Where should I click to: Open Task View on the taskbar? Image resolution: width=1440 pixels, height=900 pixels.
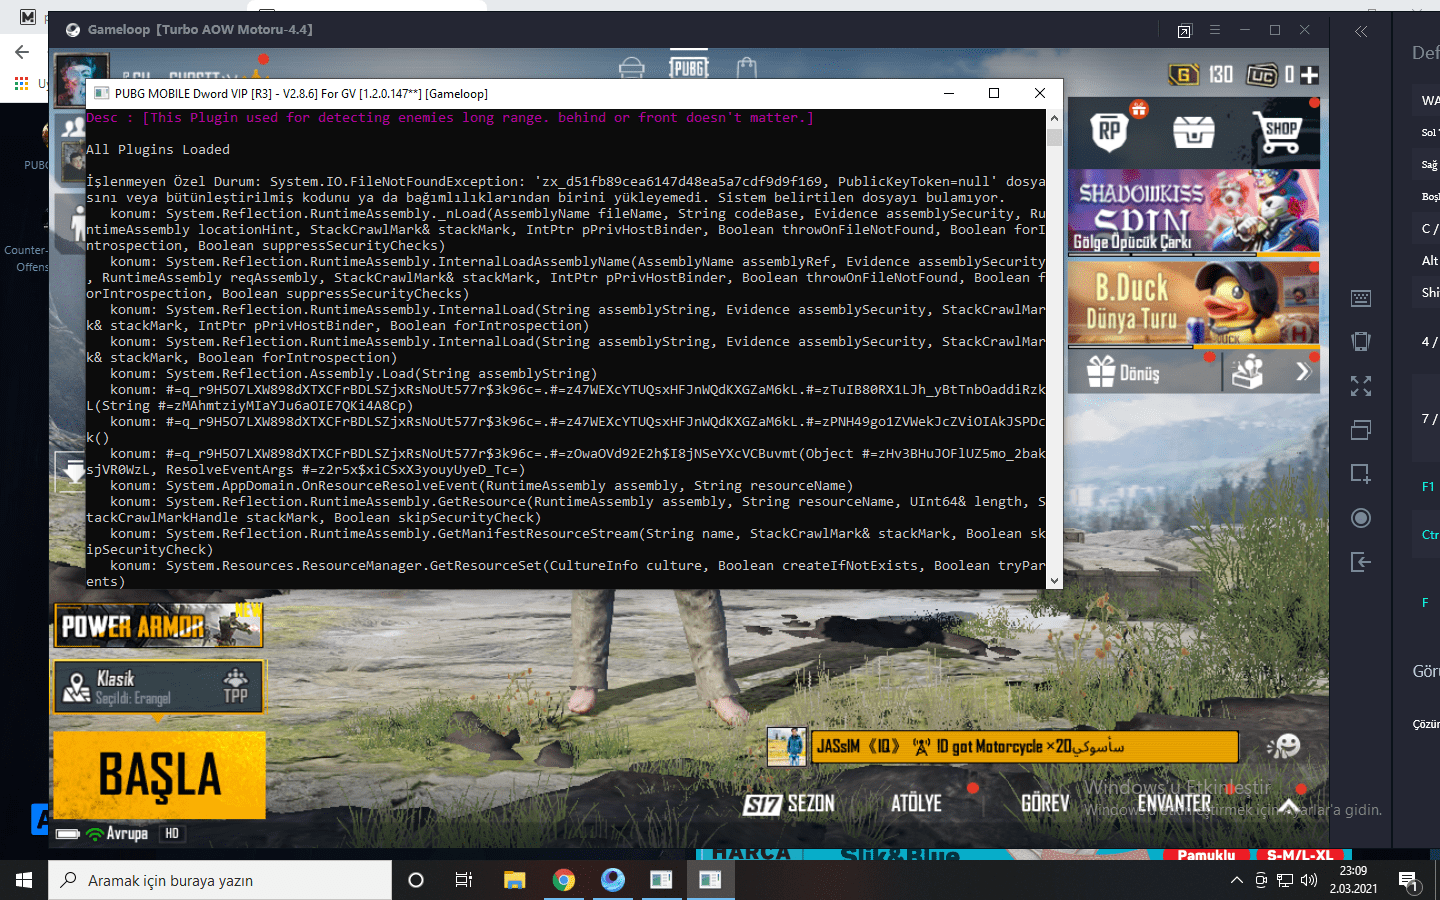click(x=464, y=880)
